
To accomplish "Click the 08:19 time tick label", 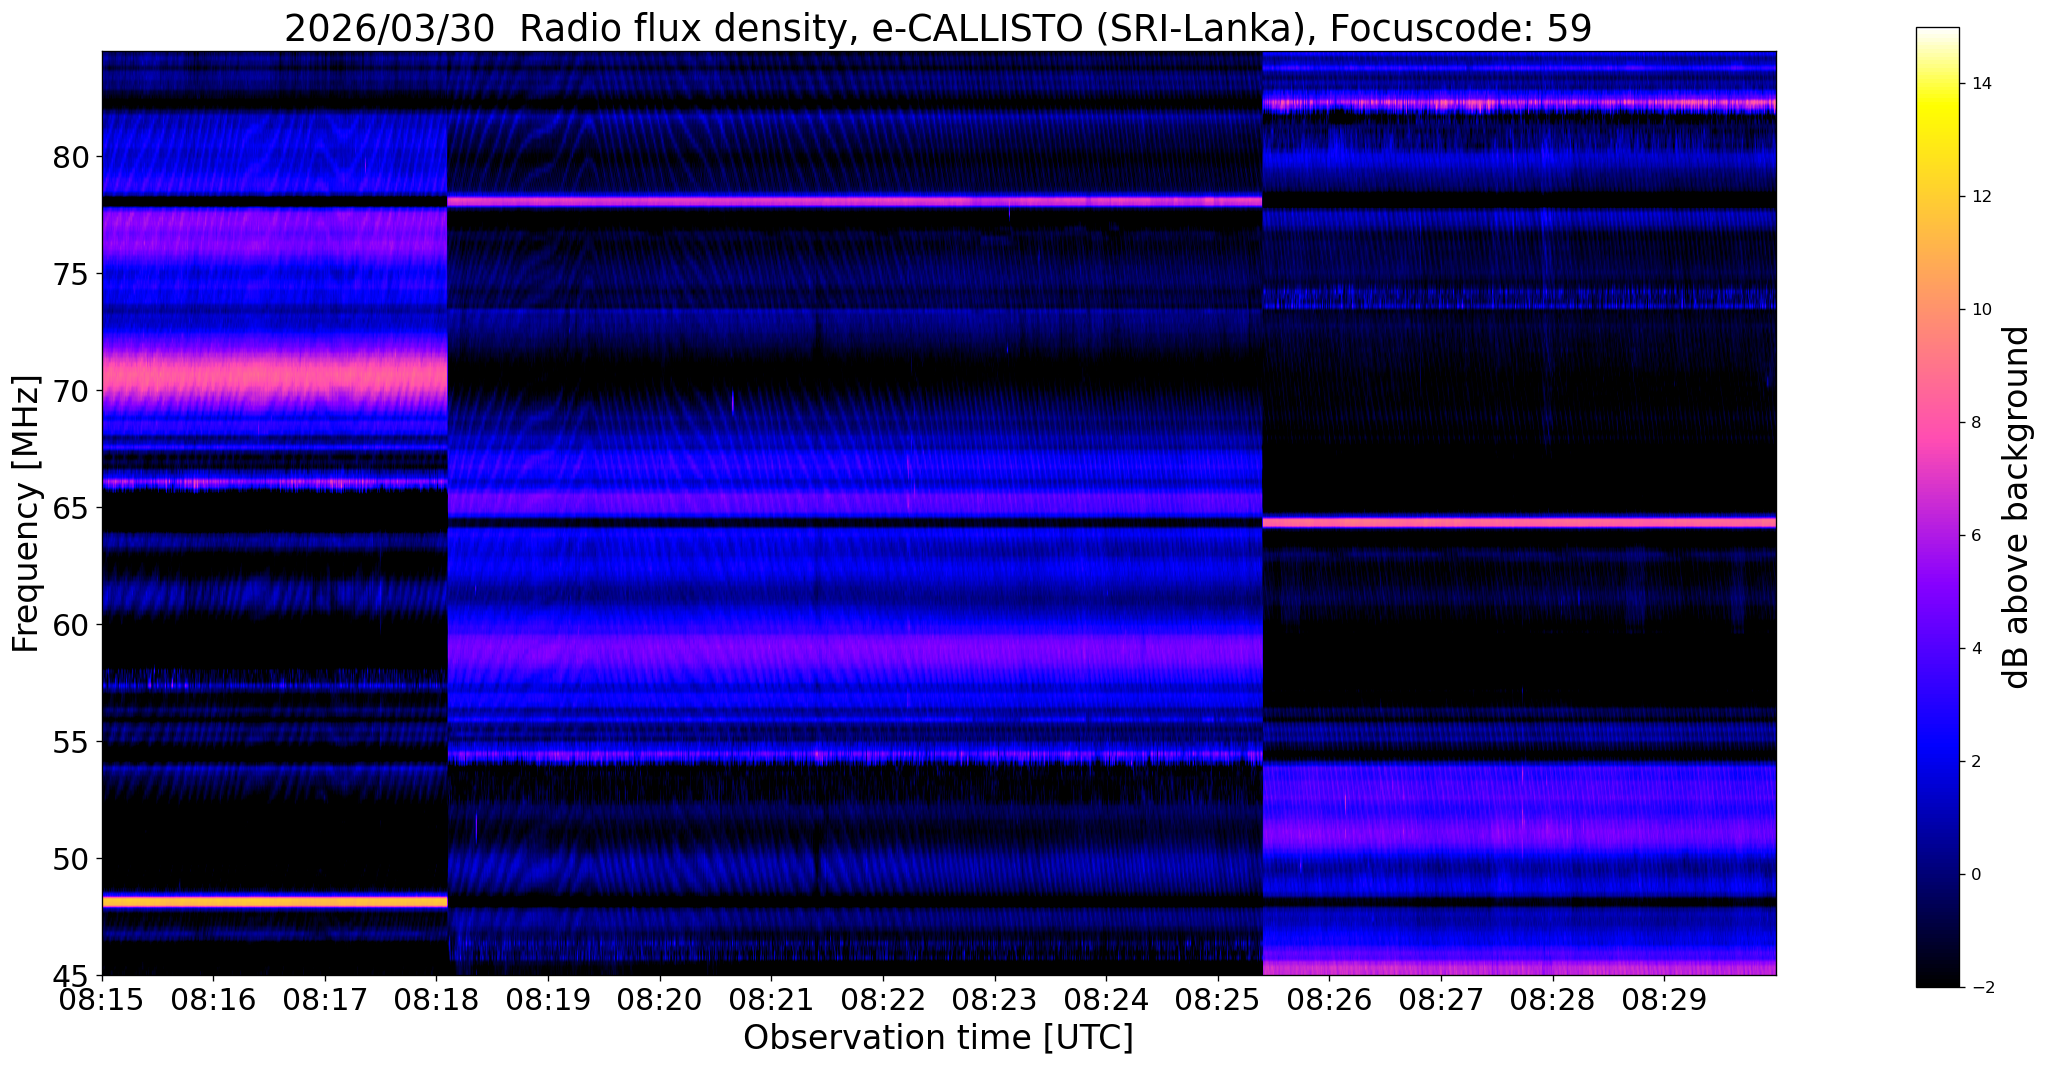I will 548,998.
